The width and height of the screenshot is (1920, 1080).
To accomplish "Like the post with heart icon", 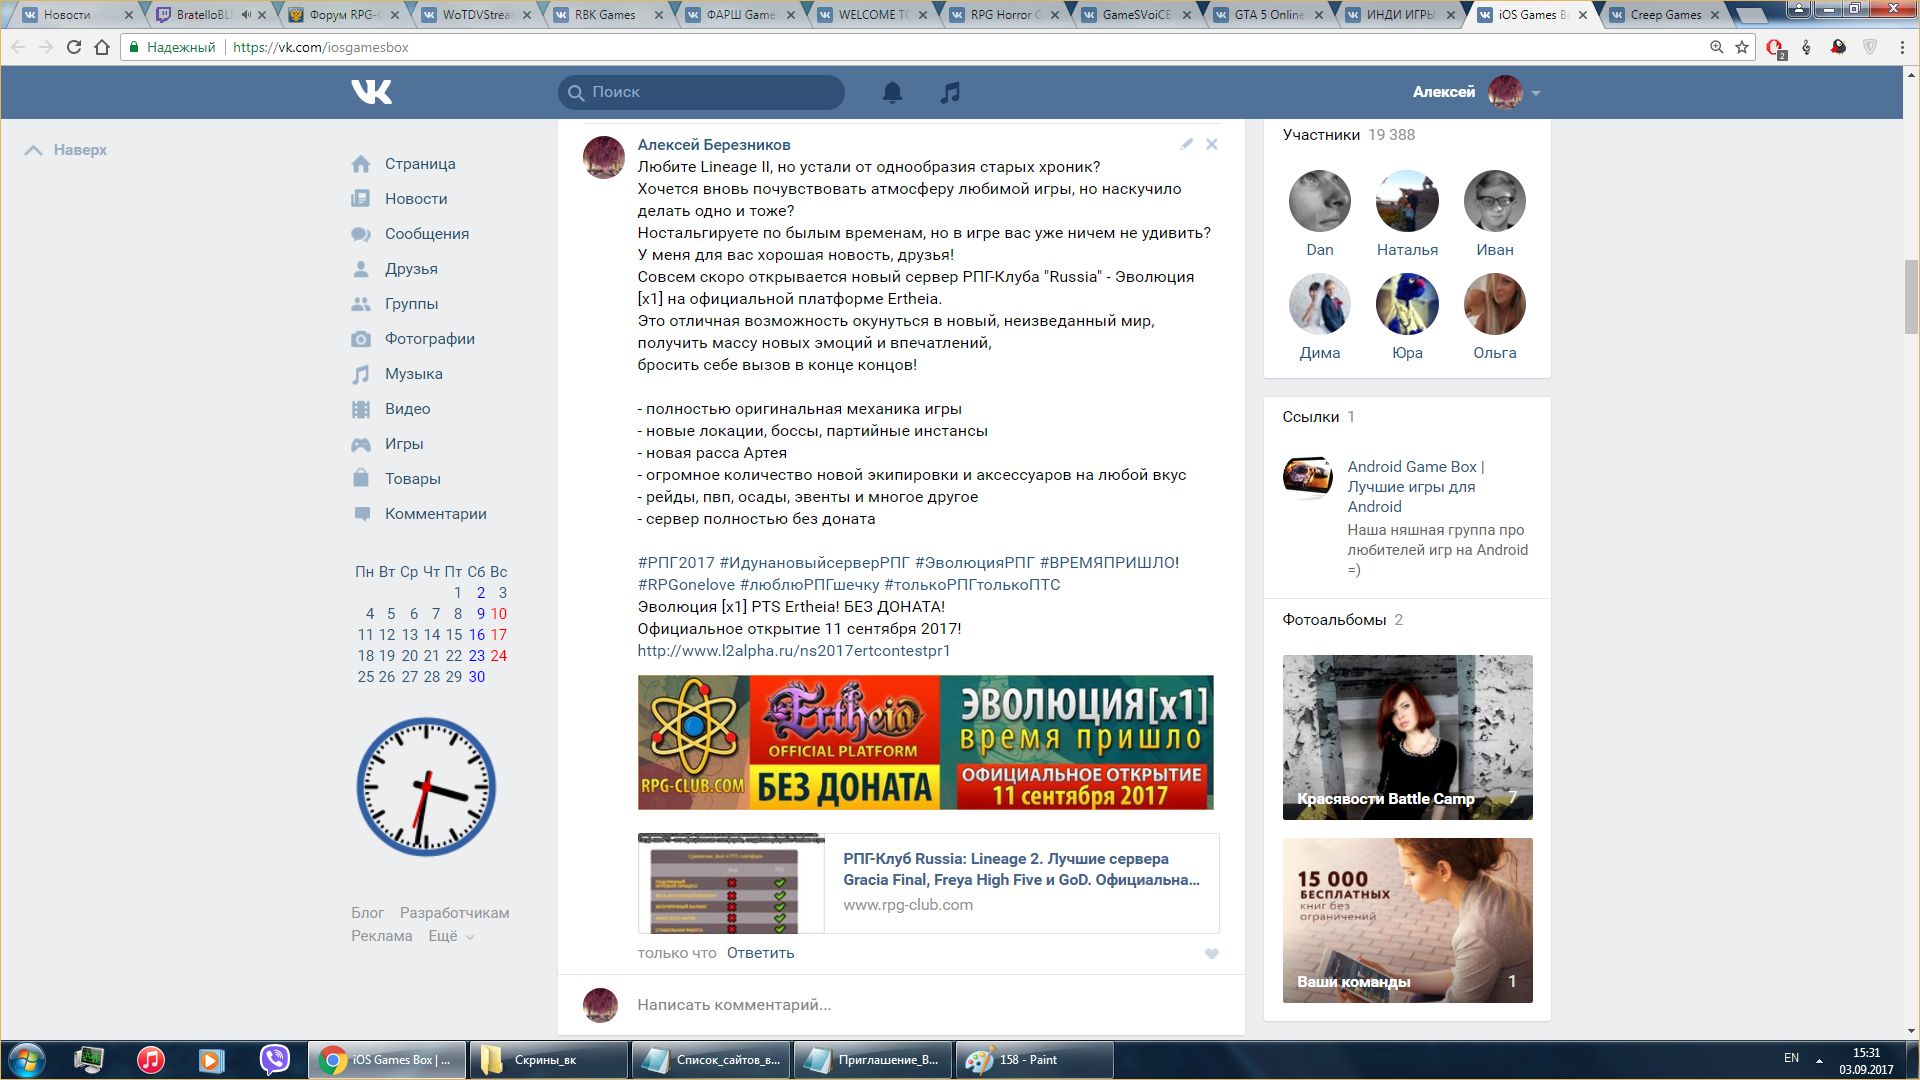I will (x=1211, y=954).
